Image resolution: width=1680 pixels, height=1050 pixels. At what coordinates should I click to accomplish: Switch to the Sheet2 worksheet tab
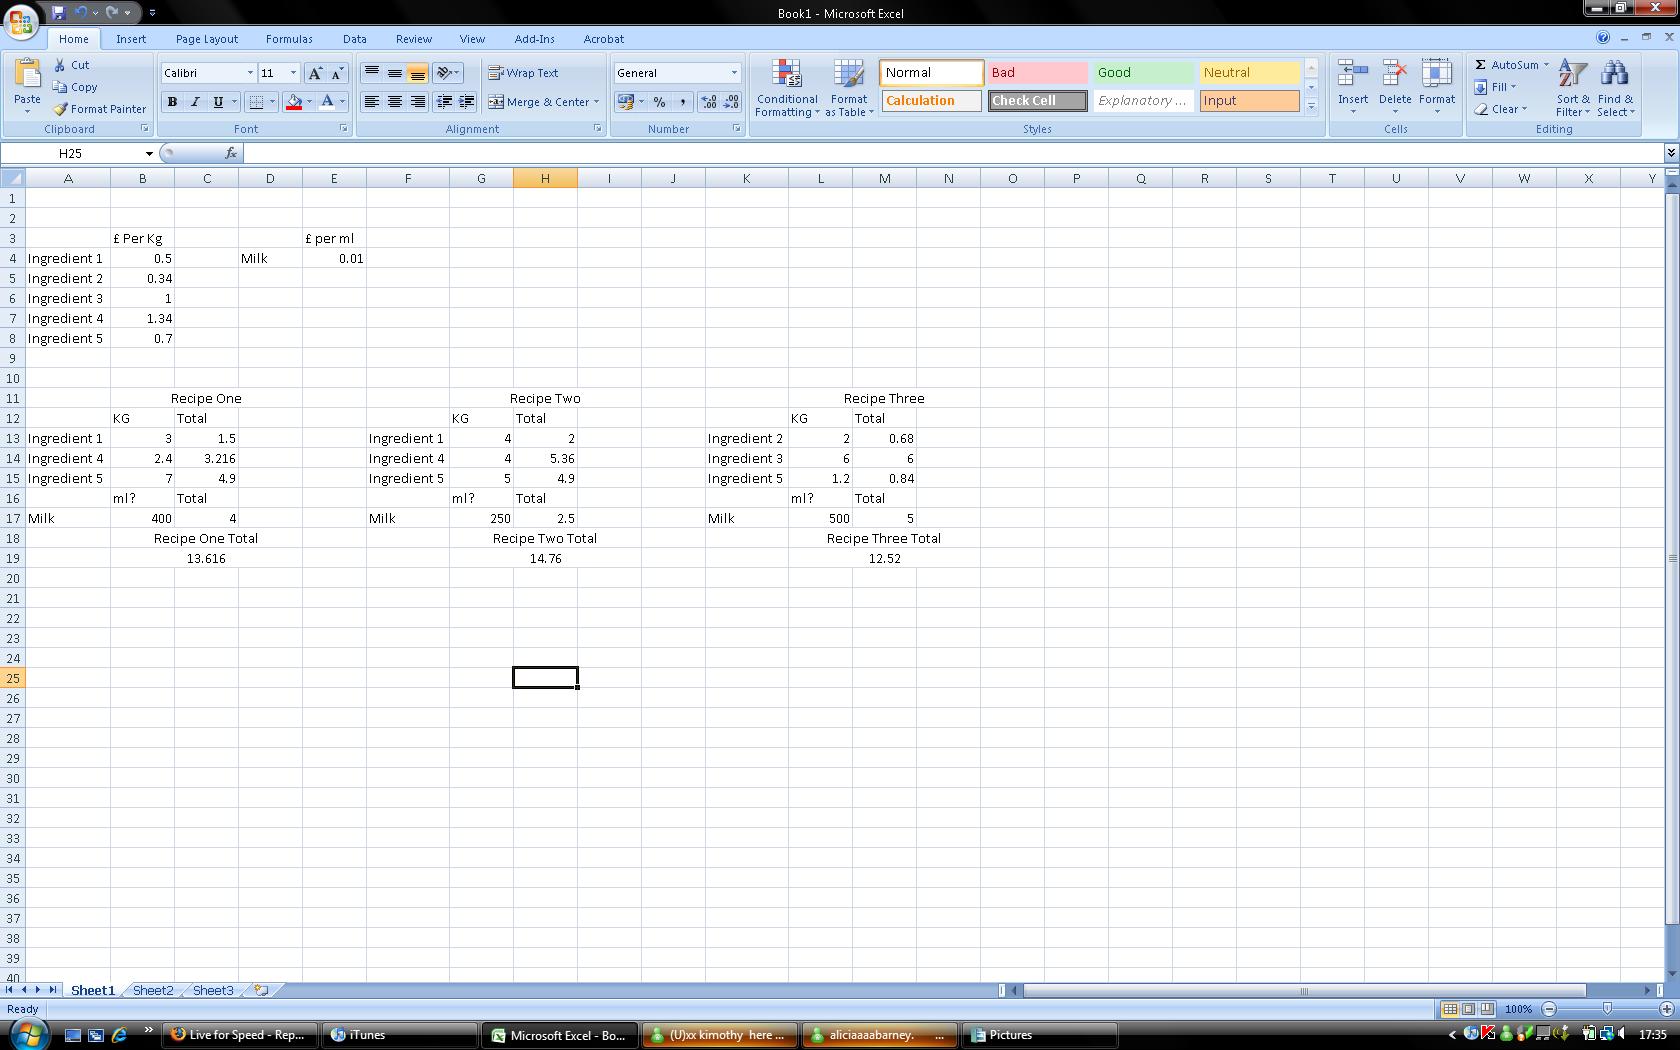pyautogui.click(x=153, y=990)
